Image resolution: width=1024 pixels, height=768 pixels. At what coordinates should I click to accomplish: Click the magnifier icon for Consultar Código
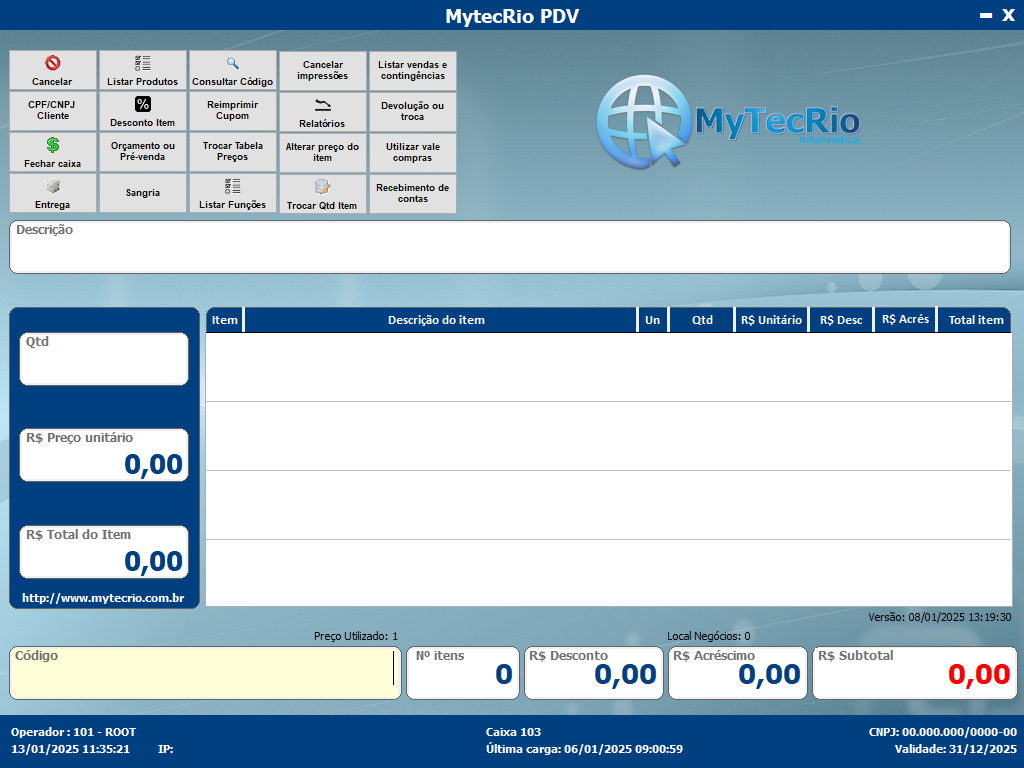coord(232,62)
